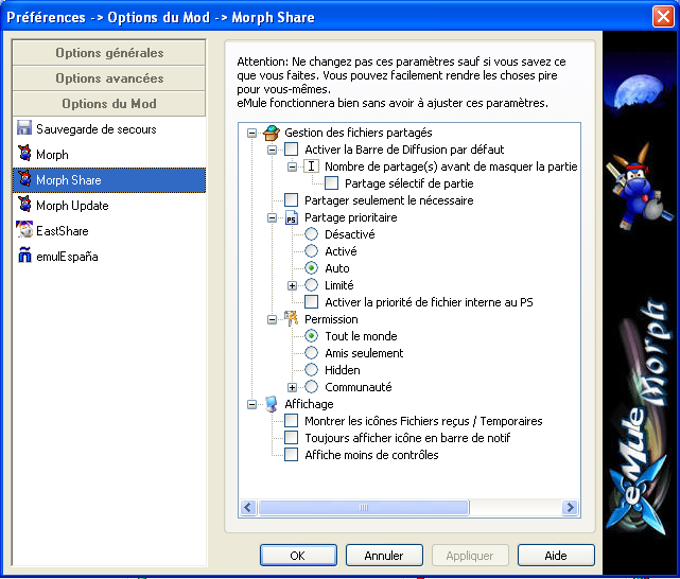This screenshot has height=579, width=680.
Task: Enable Activer la Barre de Diffusion par défaut
Action: tap(291, 150)
